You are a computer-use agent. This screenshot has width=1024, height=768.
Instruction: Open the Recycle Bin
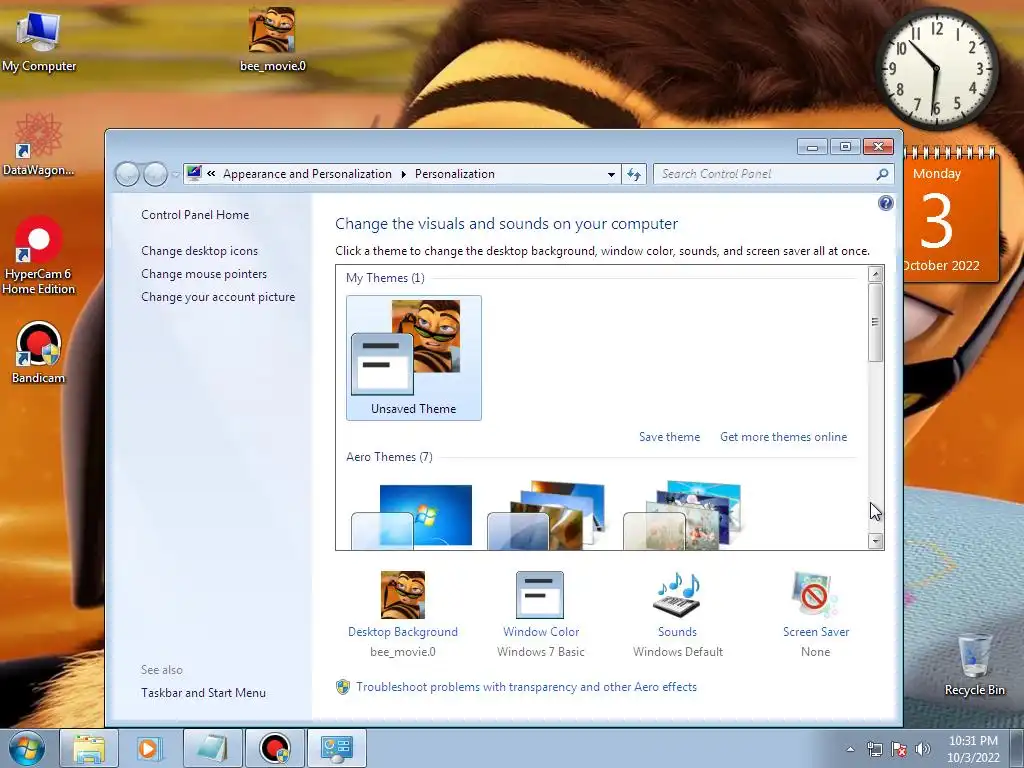[x=974, y=666]
